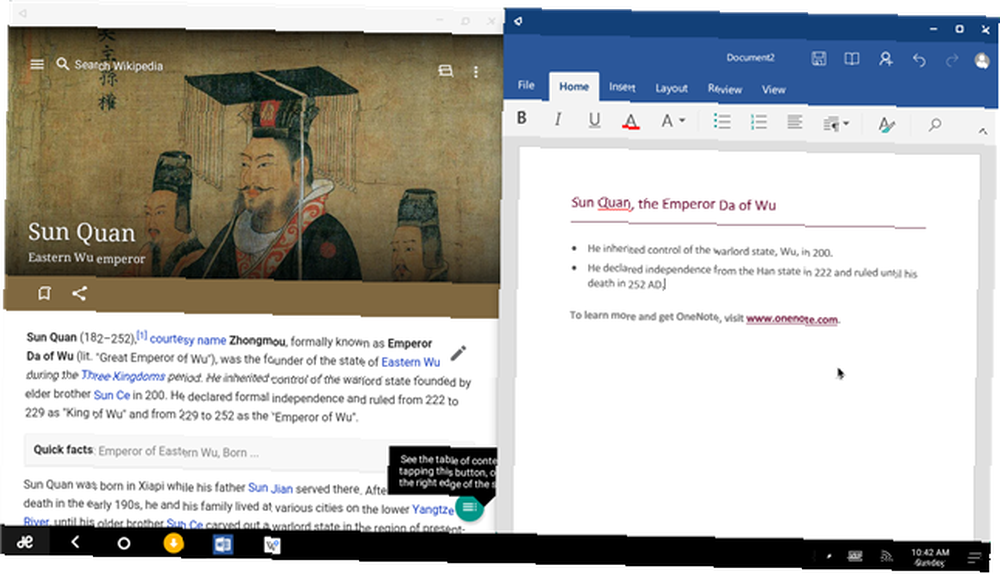Click the document heading 'Sun Quan, the Emperor Da of Wu'
Viewport: 1000px width, 574px height.
[673, 204]
